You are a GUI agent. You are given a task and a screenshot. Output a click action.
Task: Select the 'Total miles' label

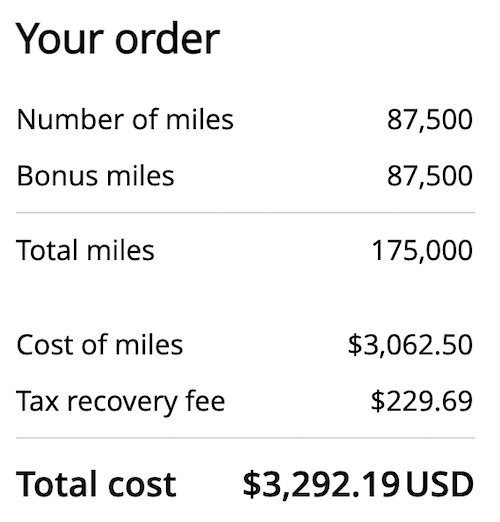[x=85, y=250]
